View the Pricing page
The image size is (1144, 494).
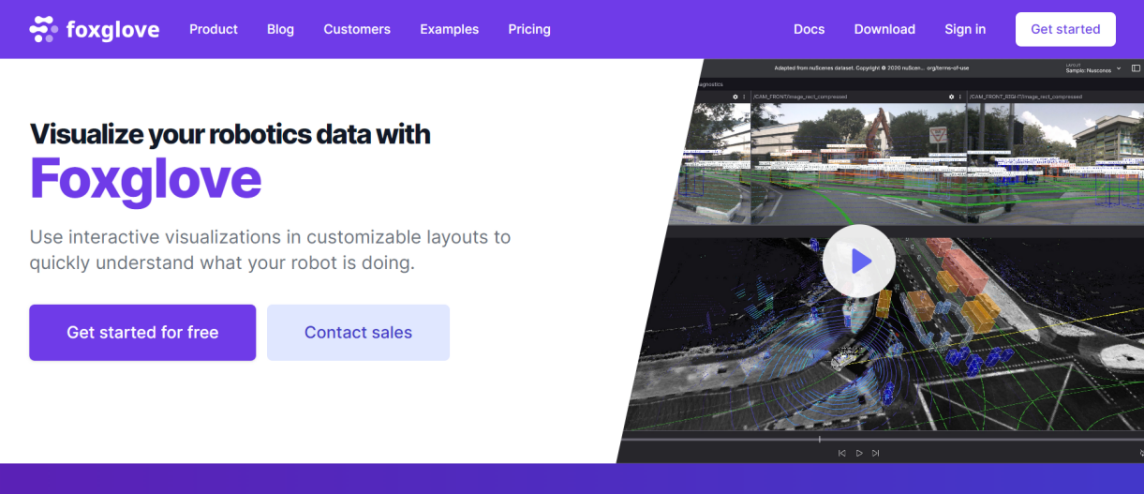click(x=529, y=29)
